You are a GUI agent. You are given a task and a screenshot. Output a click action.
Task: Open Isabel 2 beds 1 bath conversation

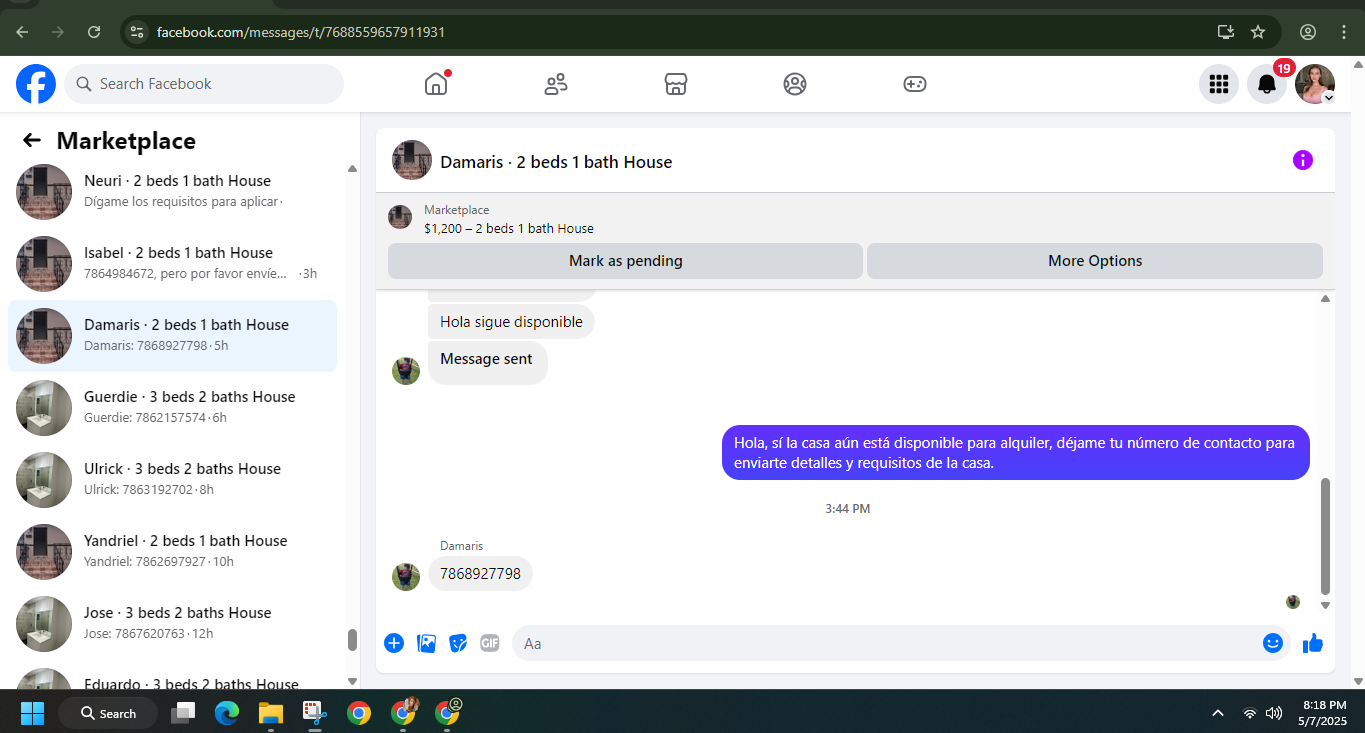[172, 263]
